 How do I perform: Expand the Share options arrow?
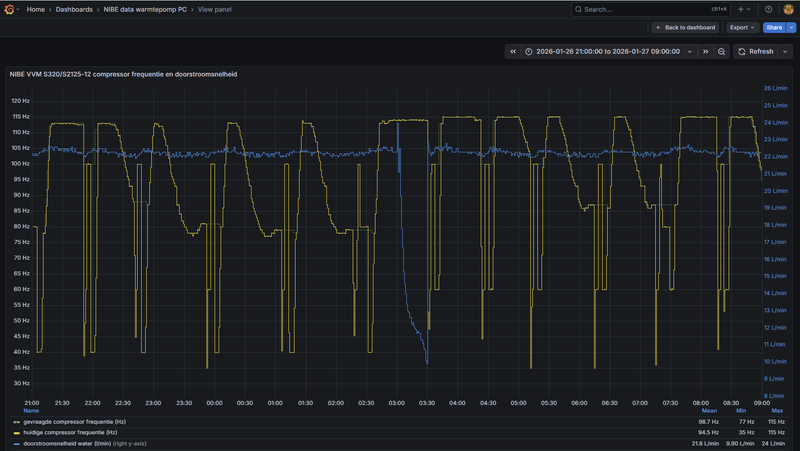click(x=791, y=28)
